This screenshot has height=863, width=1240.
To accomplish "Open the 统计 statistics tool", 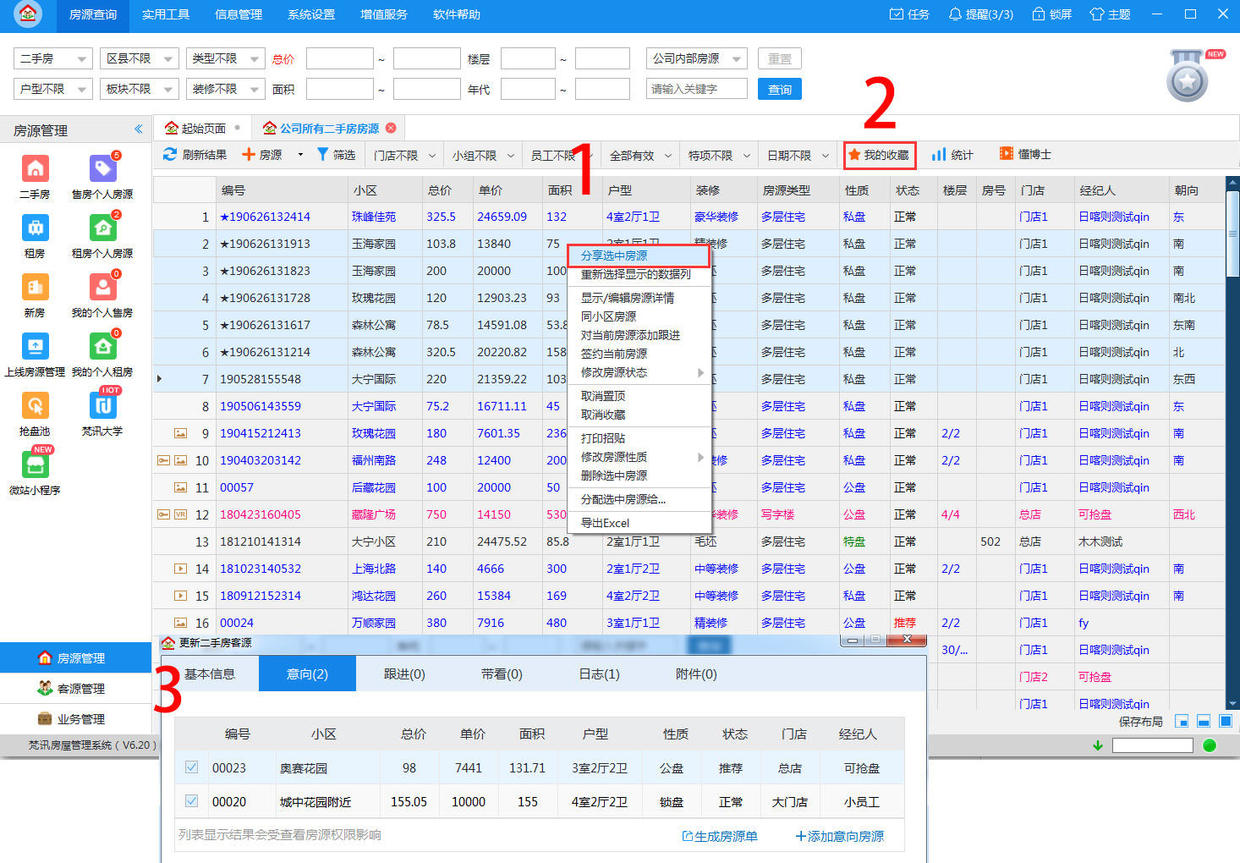I will [x=950, y=155].
